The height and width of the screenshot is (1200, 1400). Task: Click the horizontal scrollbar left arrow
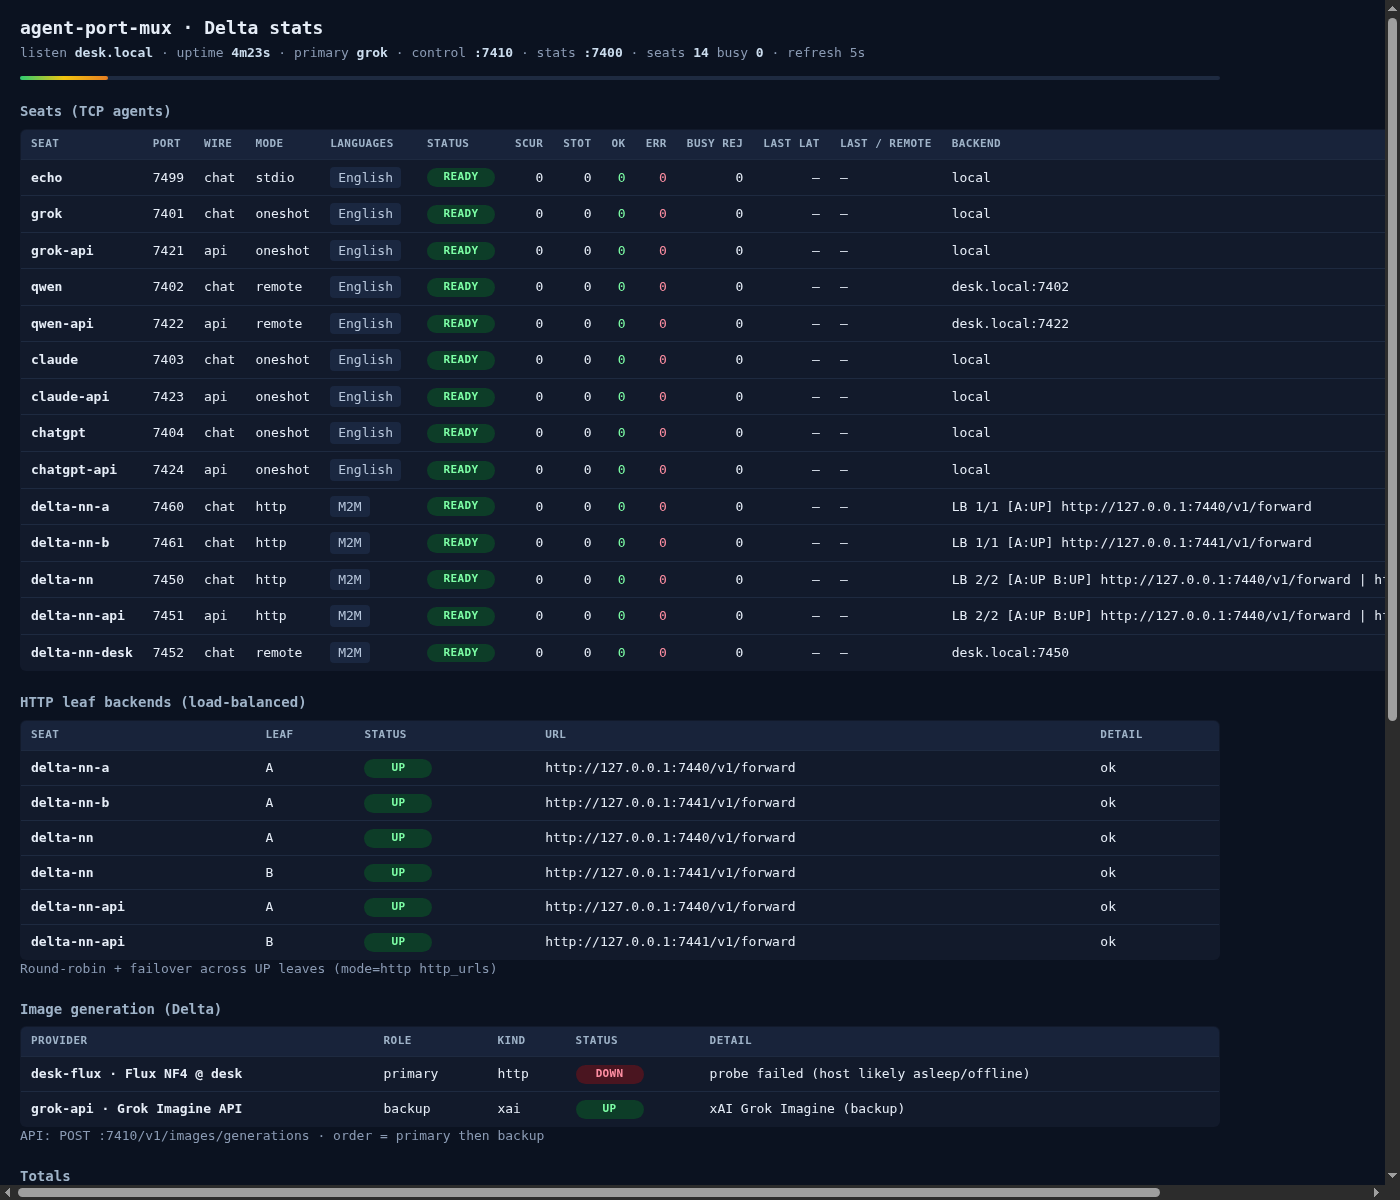[8, 1192]
